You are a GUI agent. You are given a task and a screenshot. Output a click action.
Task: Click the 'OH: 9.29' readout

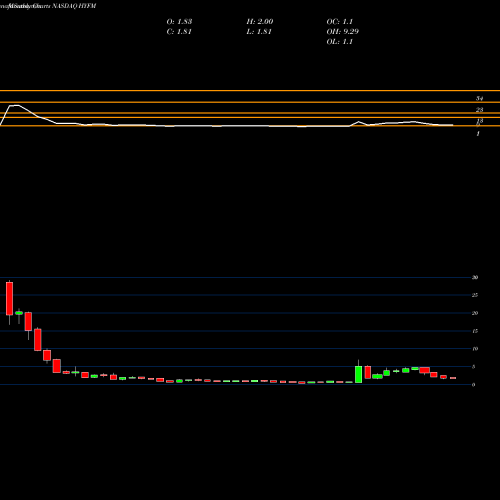click(x=342, y=32)
